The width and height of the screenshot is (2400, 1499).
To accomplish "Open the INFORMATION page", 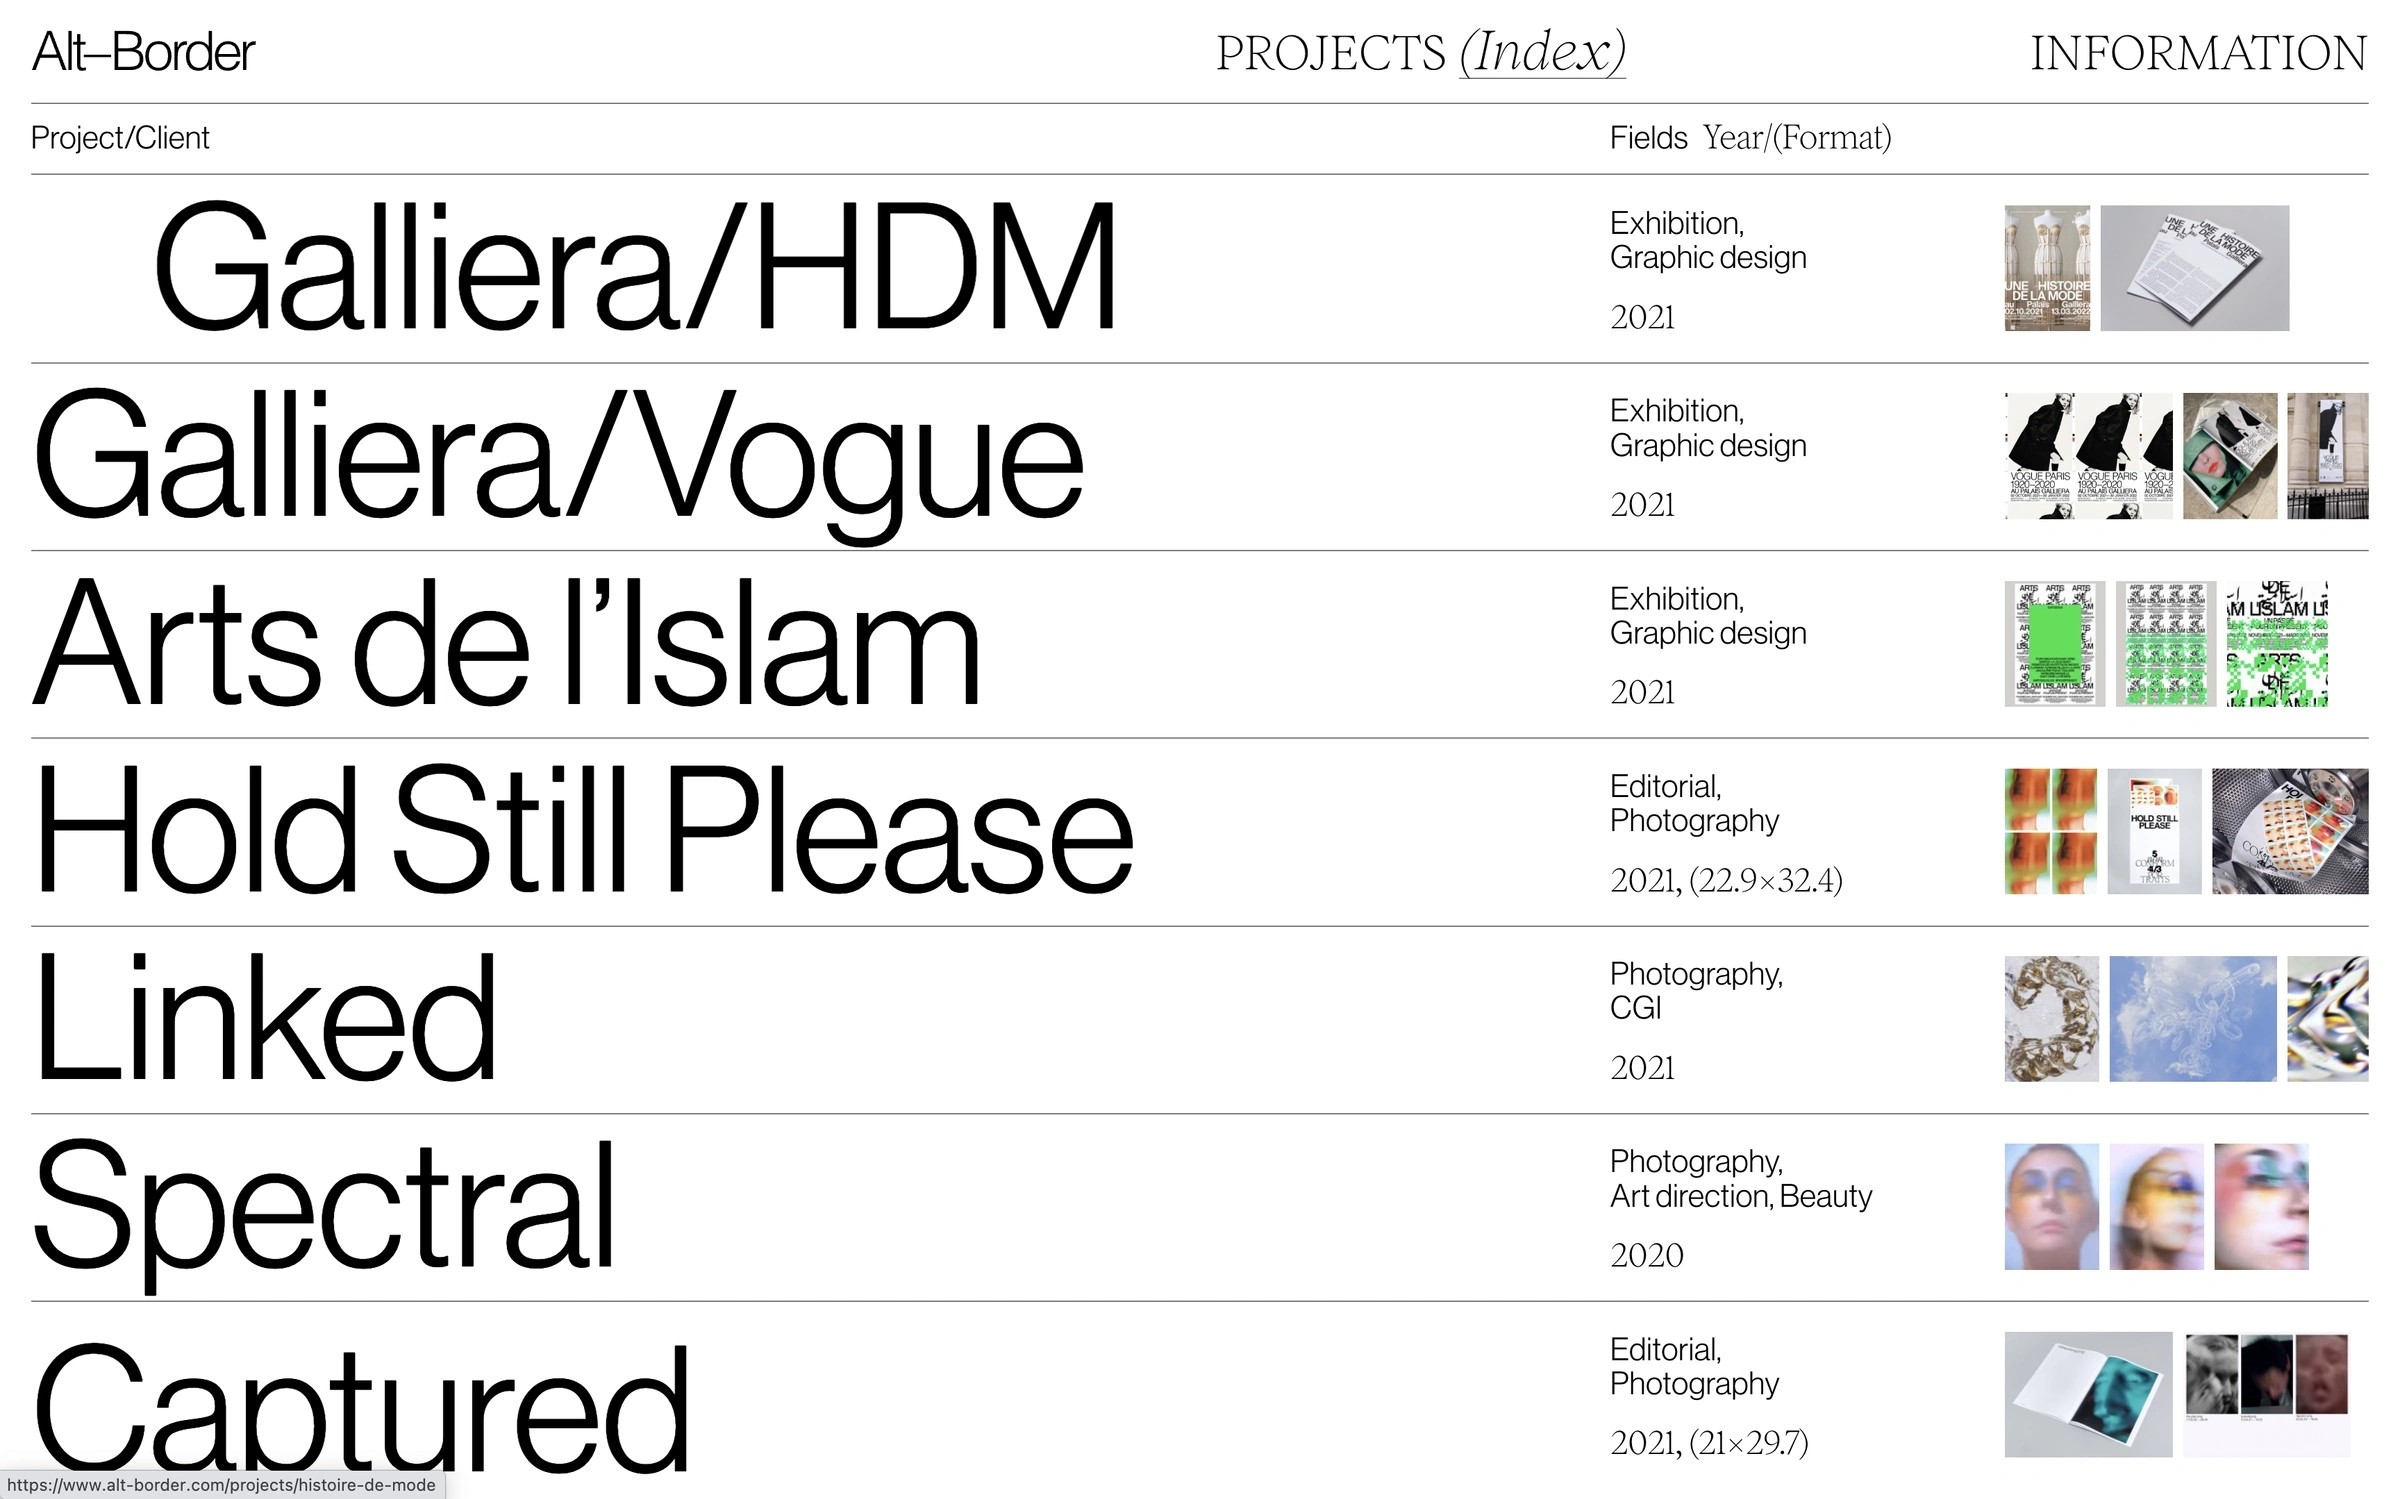I will (2198, 52).
